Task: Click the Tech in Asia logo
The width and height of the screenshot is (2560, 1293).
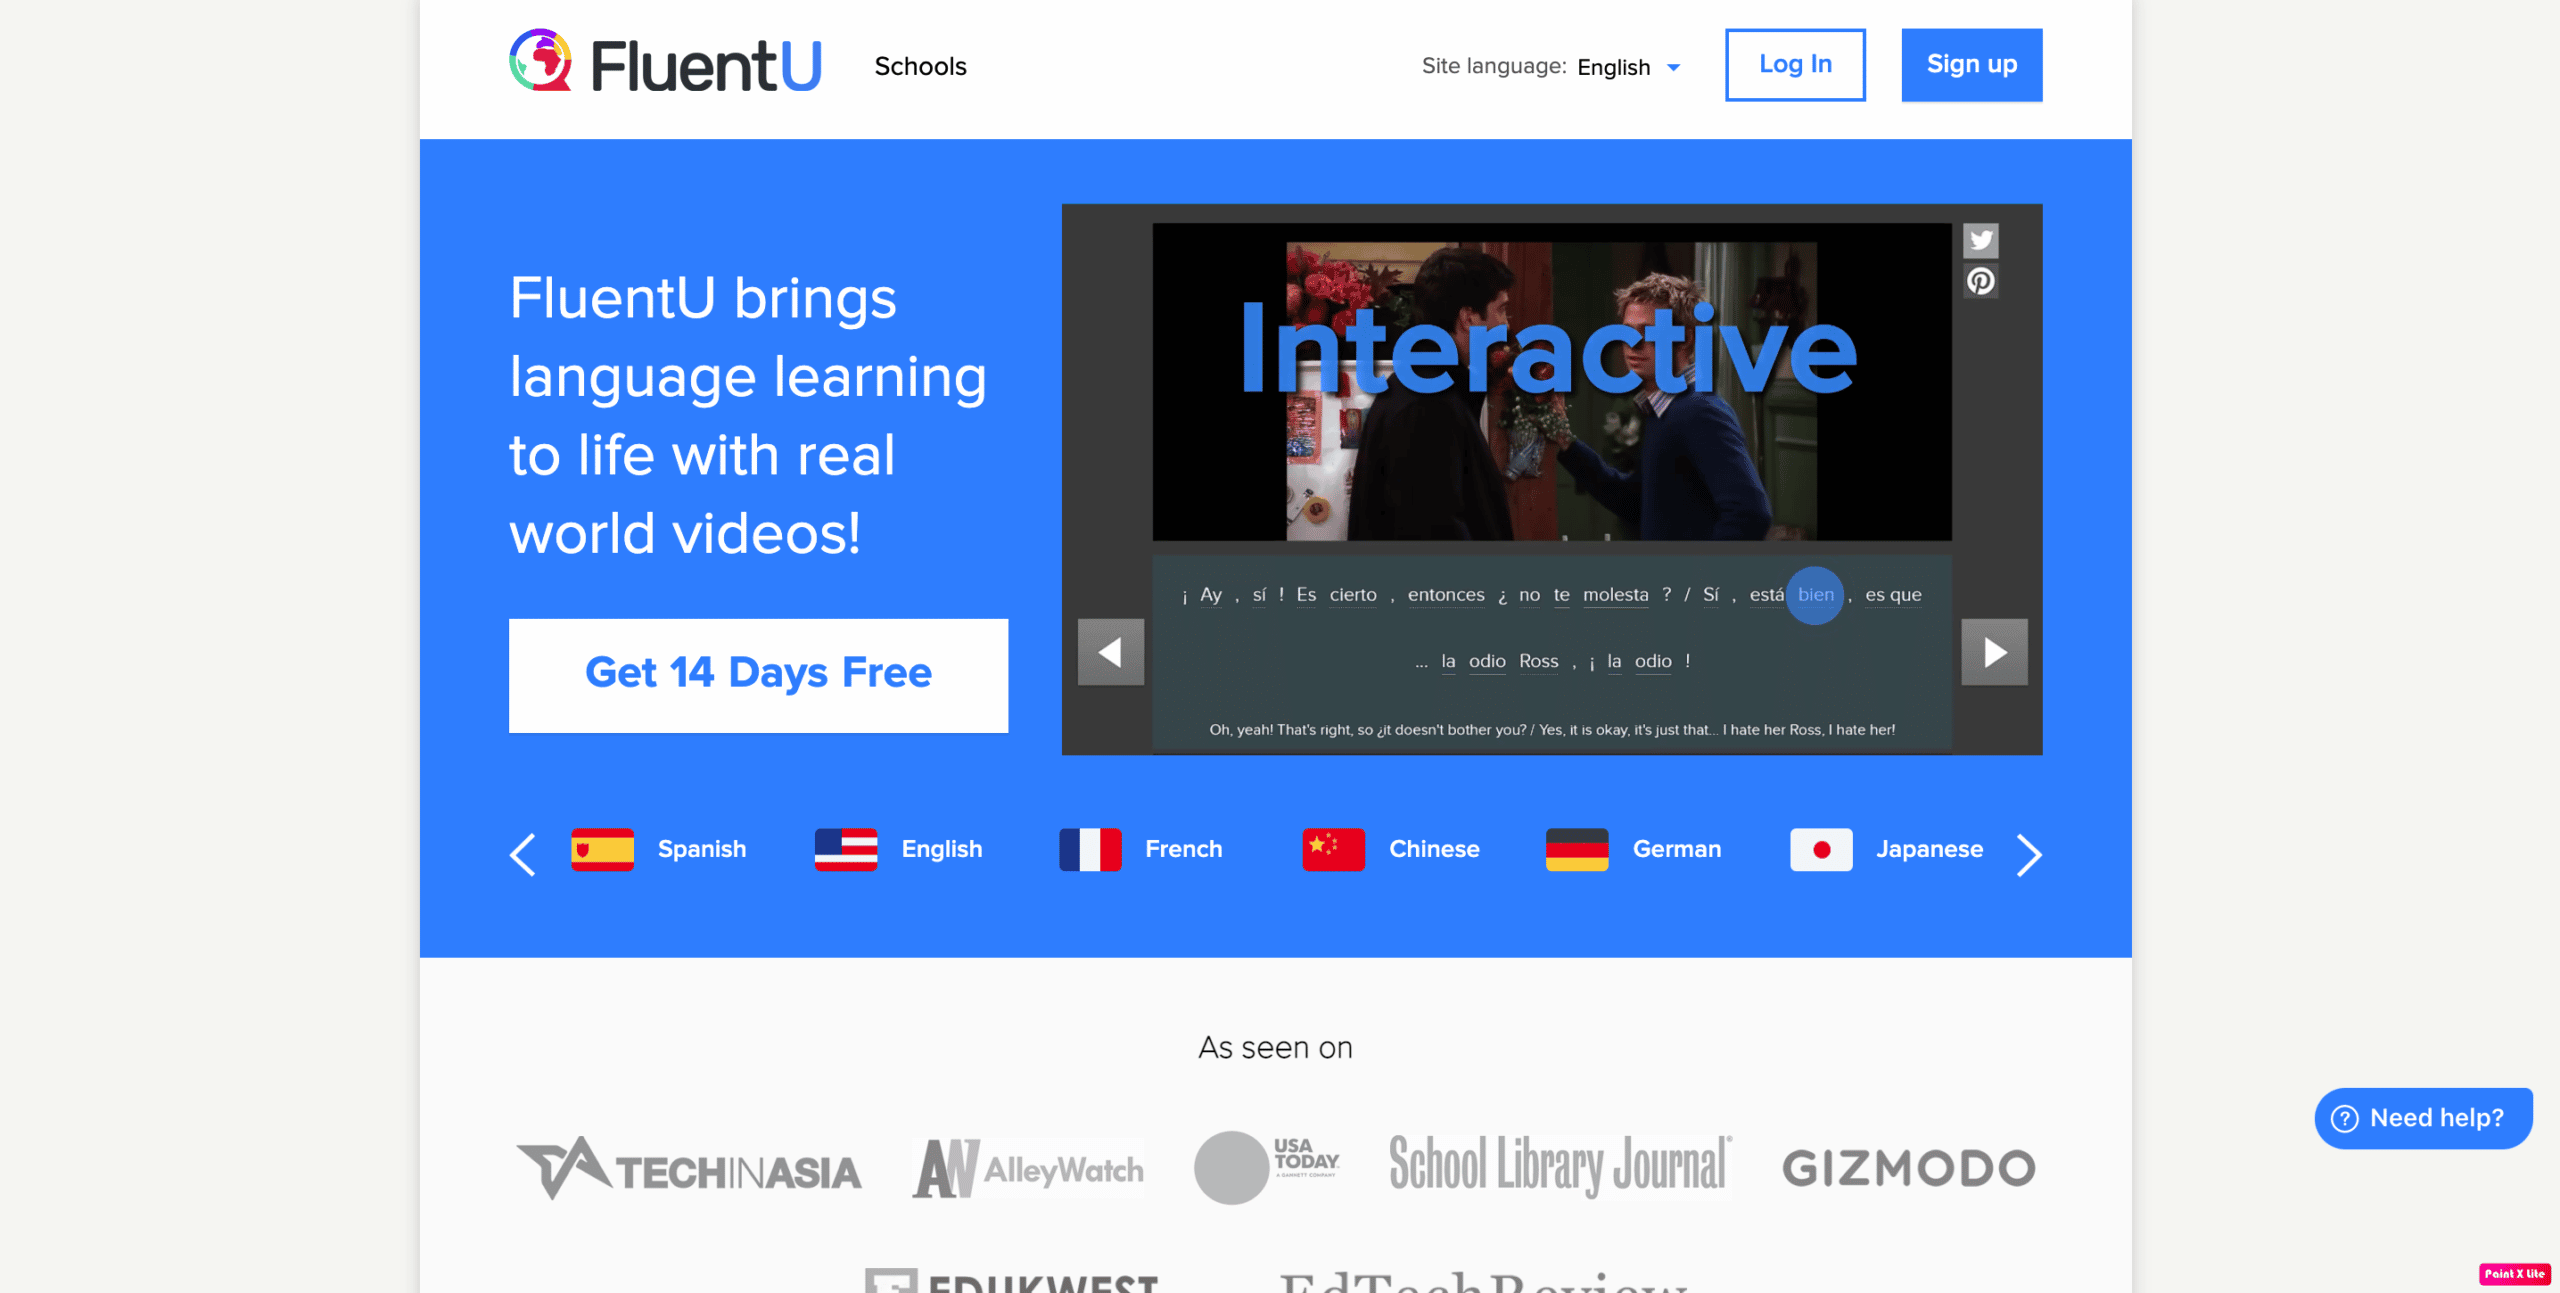Action: pos(688,1168)
